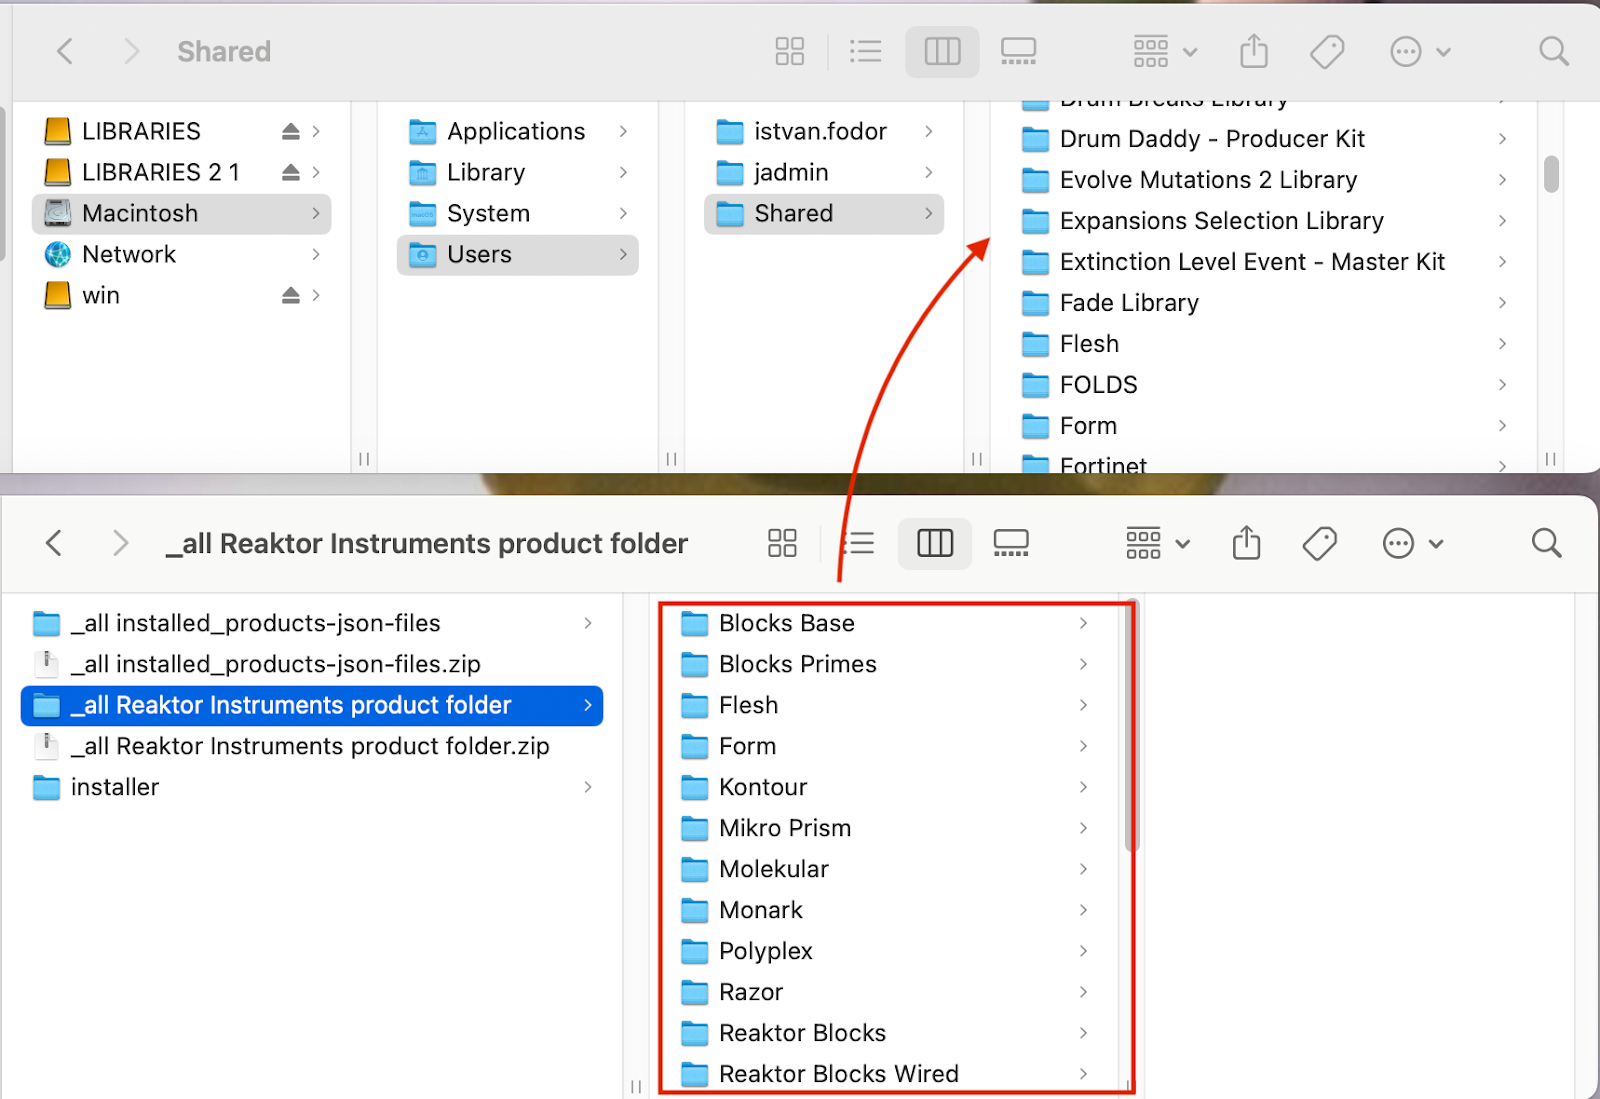1600x1099 pixels.
Task: Switch Shared window to list view
Action: click(865, 51)
